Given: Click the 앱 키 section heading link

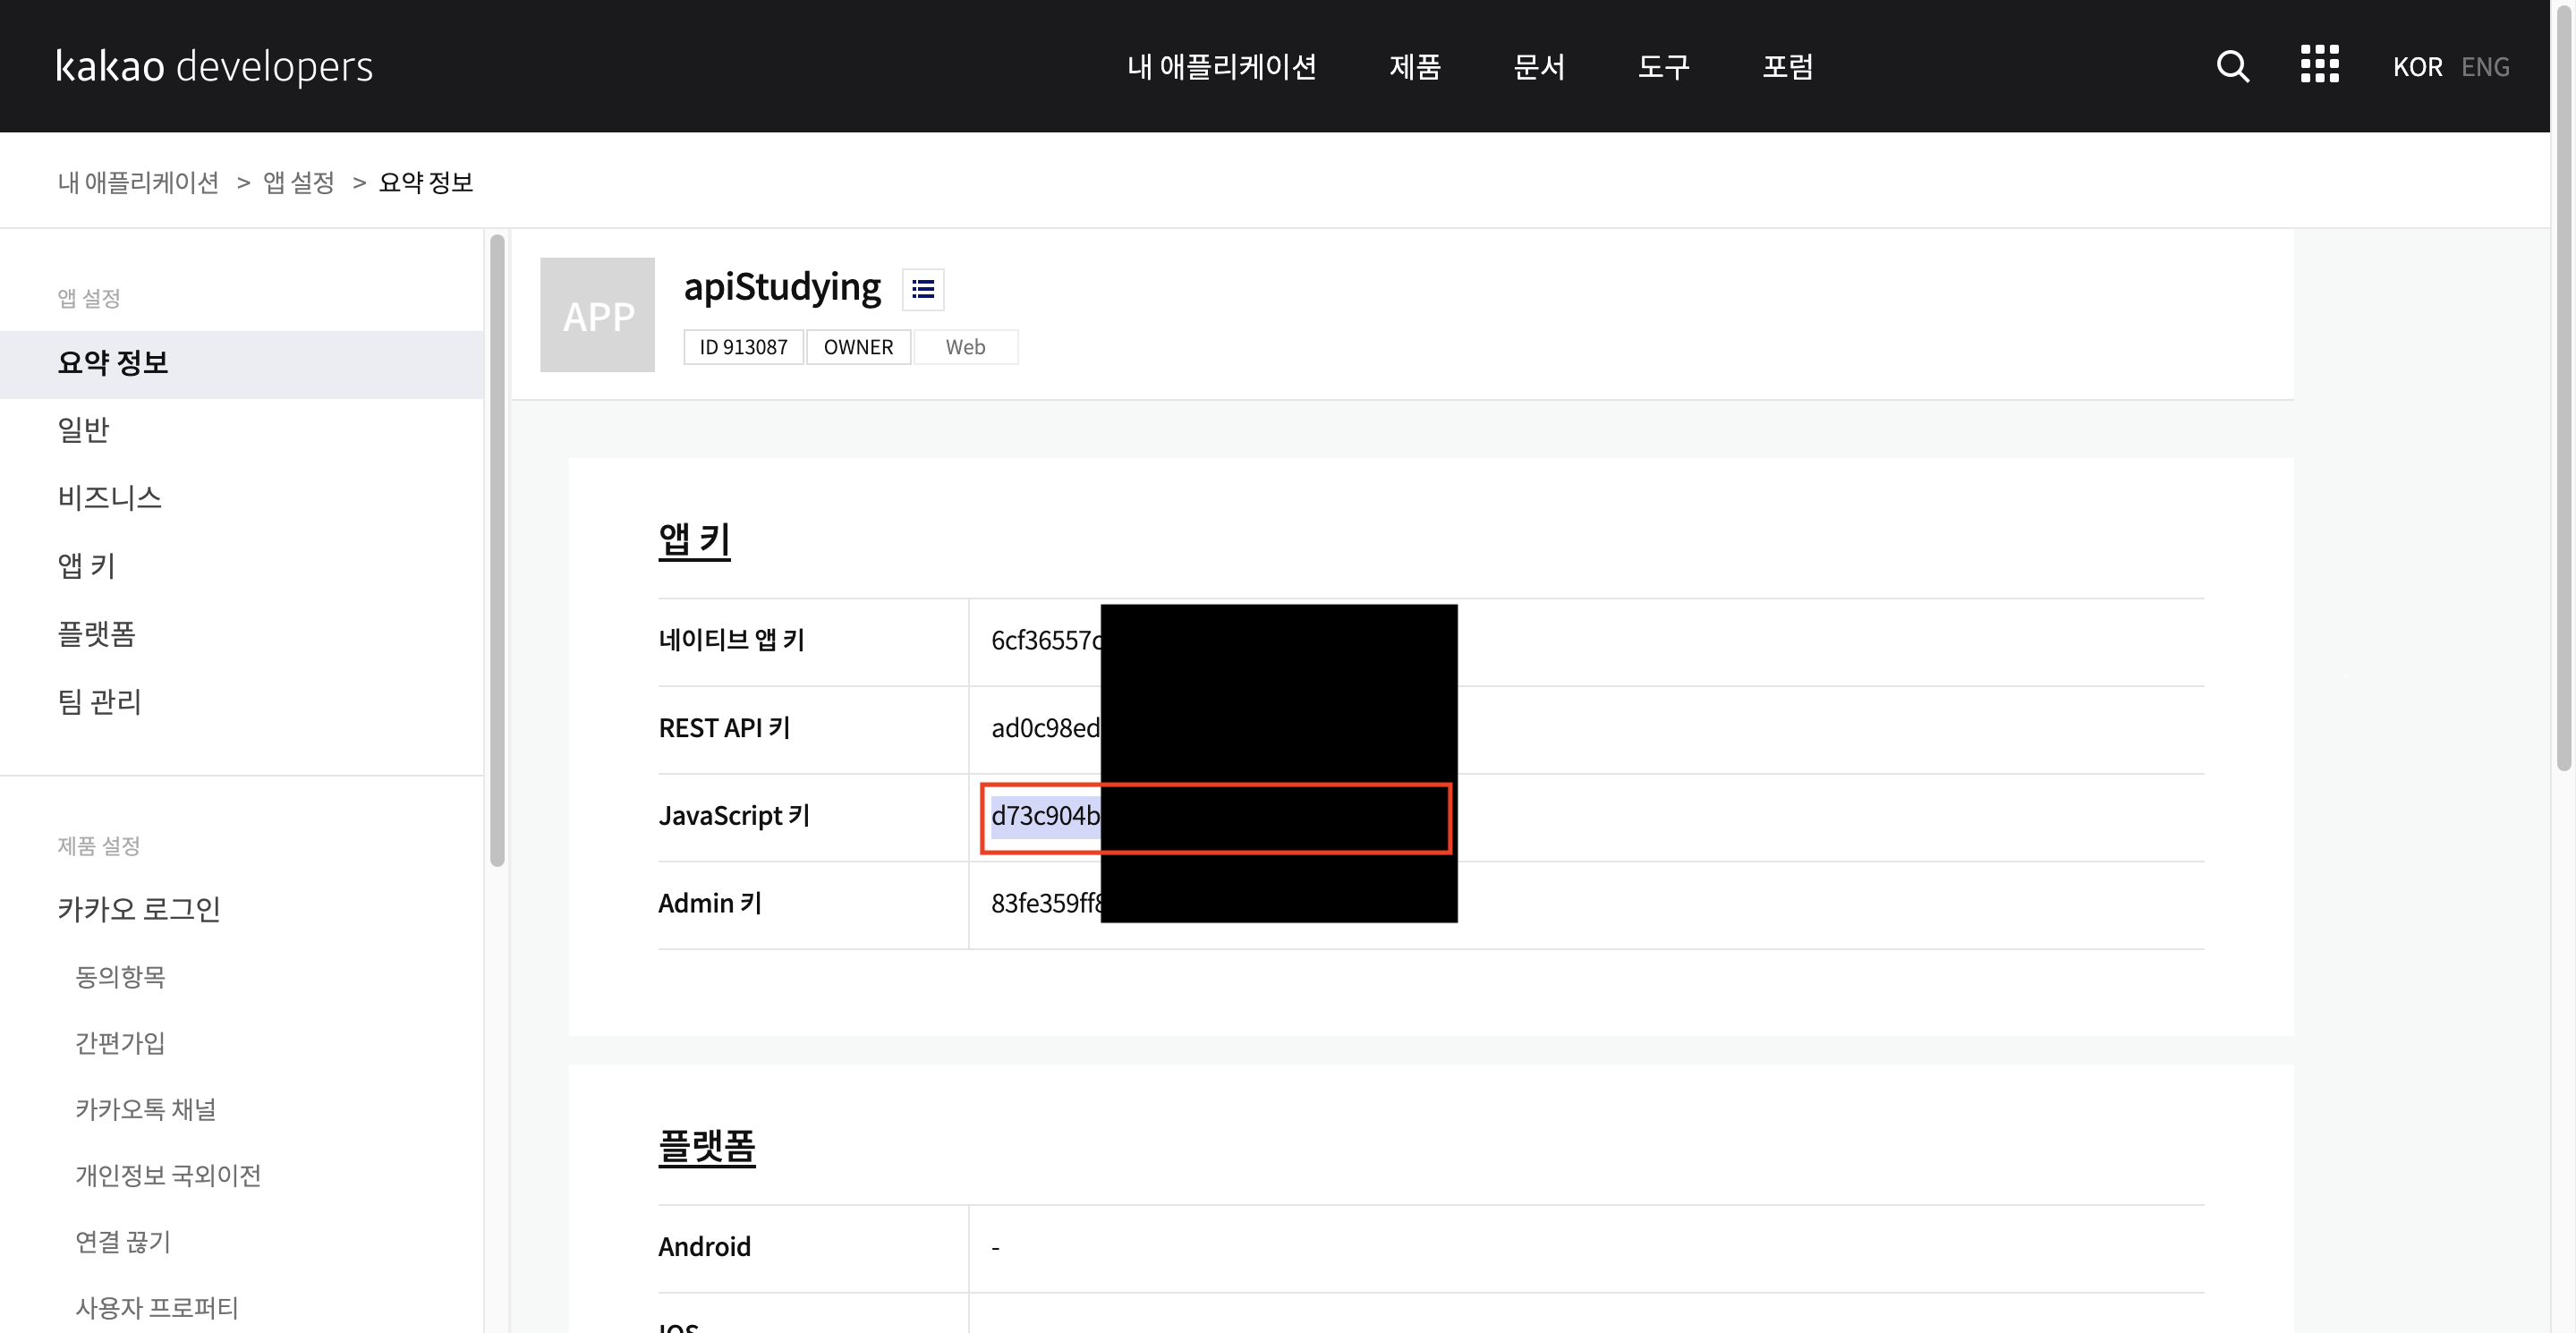Looking at the screenshot, I should coord(694,540).
